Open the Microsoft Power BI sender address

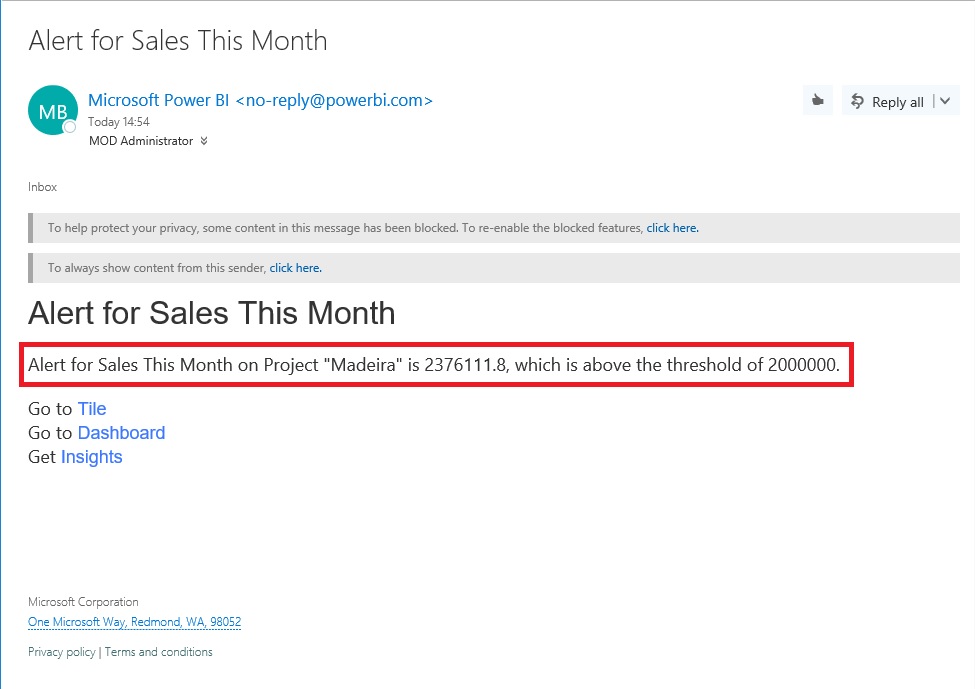click(x=260, y=100)
